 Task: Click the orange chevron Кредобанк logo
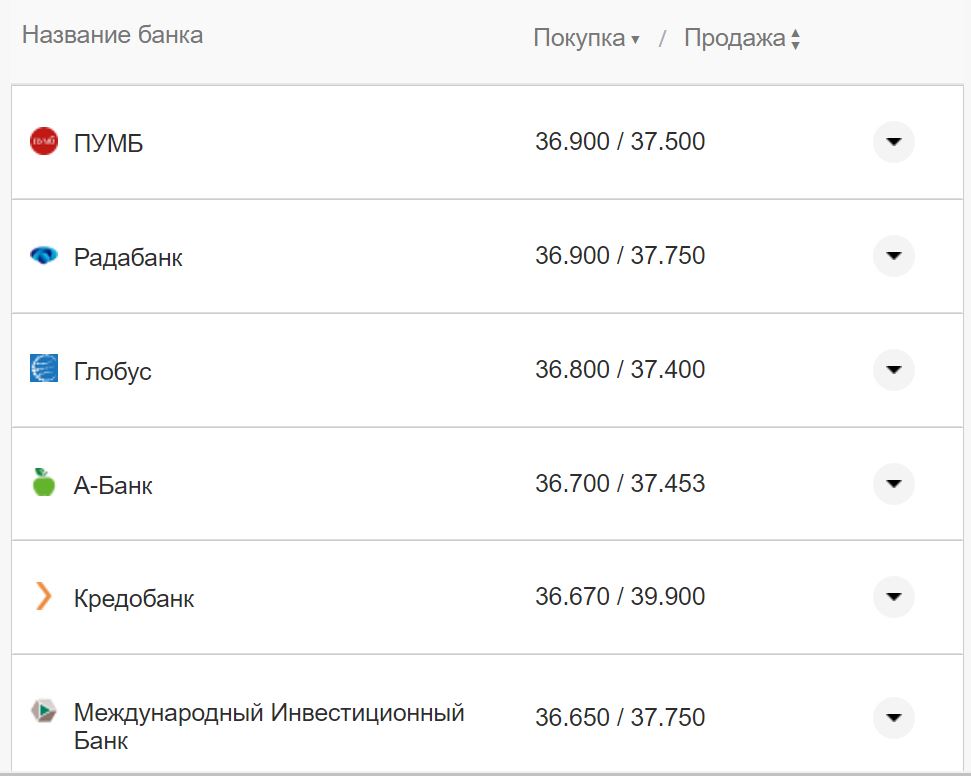(43, 597)
